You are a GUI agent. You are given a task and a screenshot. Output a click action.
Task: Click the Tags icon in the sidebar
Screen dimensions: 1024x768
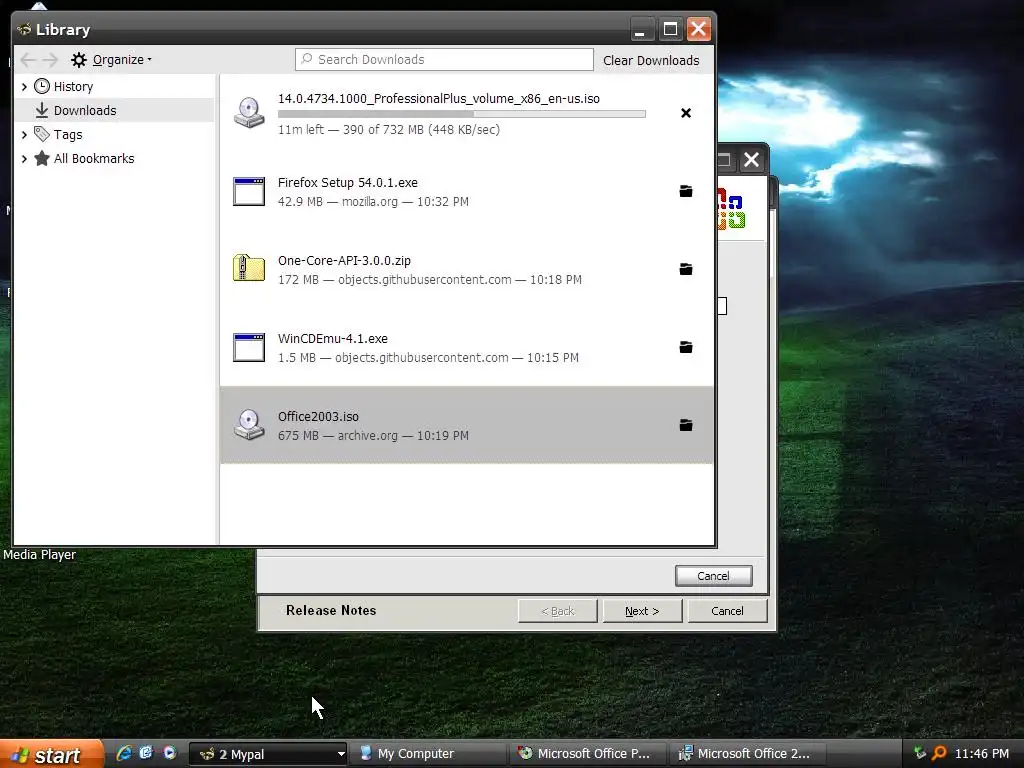[x=42, y=135]
